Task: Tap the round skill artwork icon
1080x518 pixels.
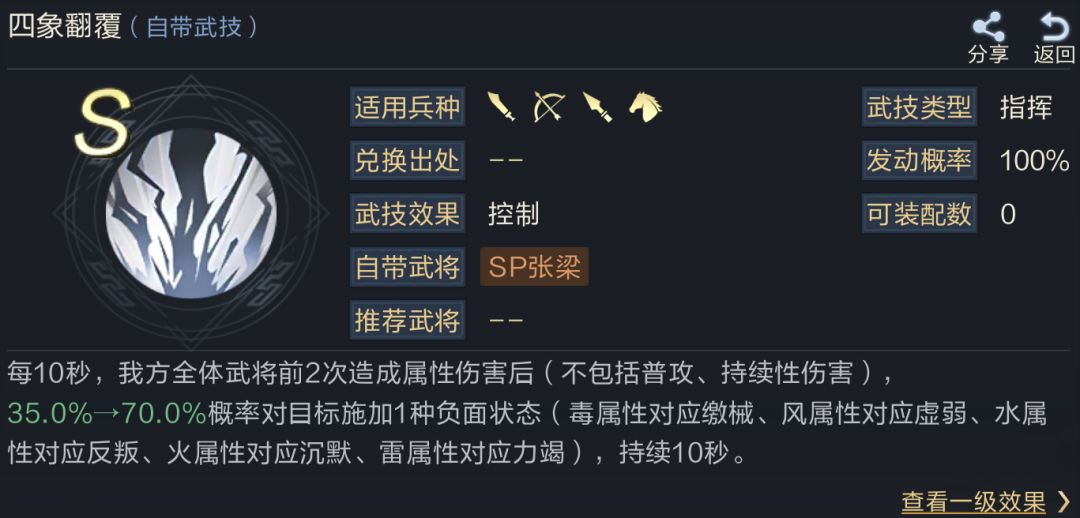Action: click(x=191, y=214)
